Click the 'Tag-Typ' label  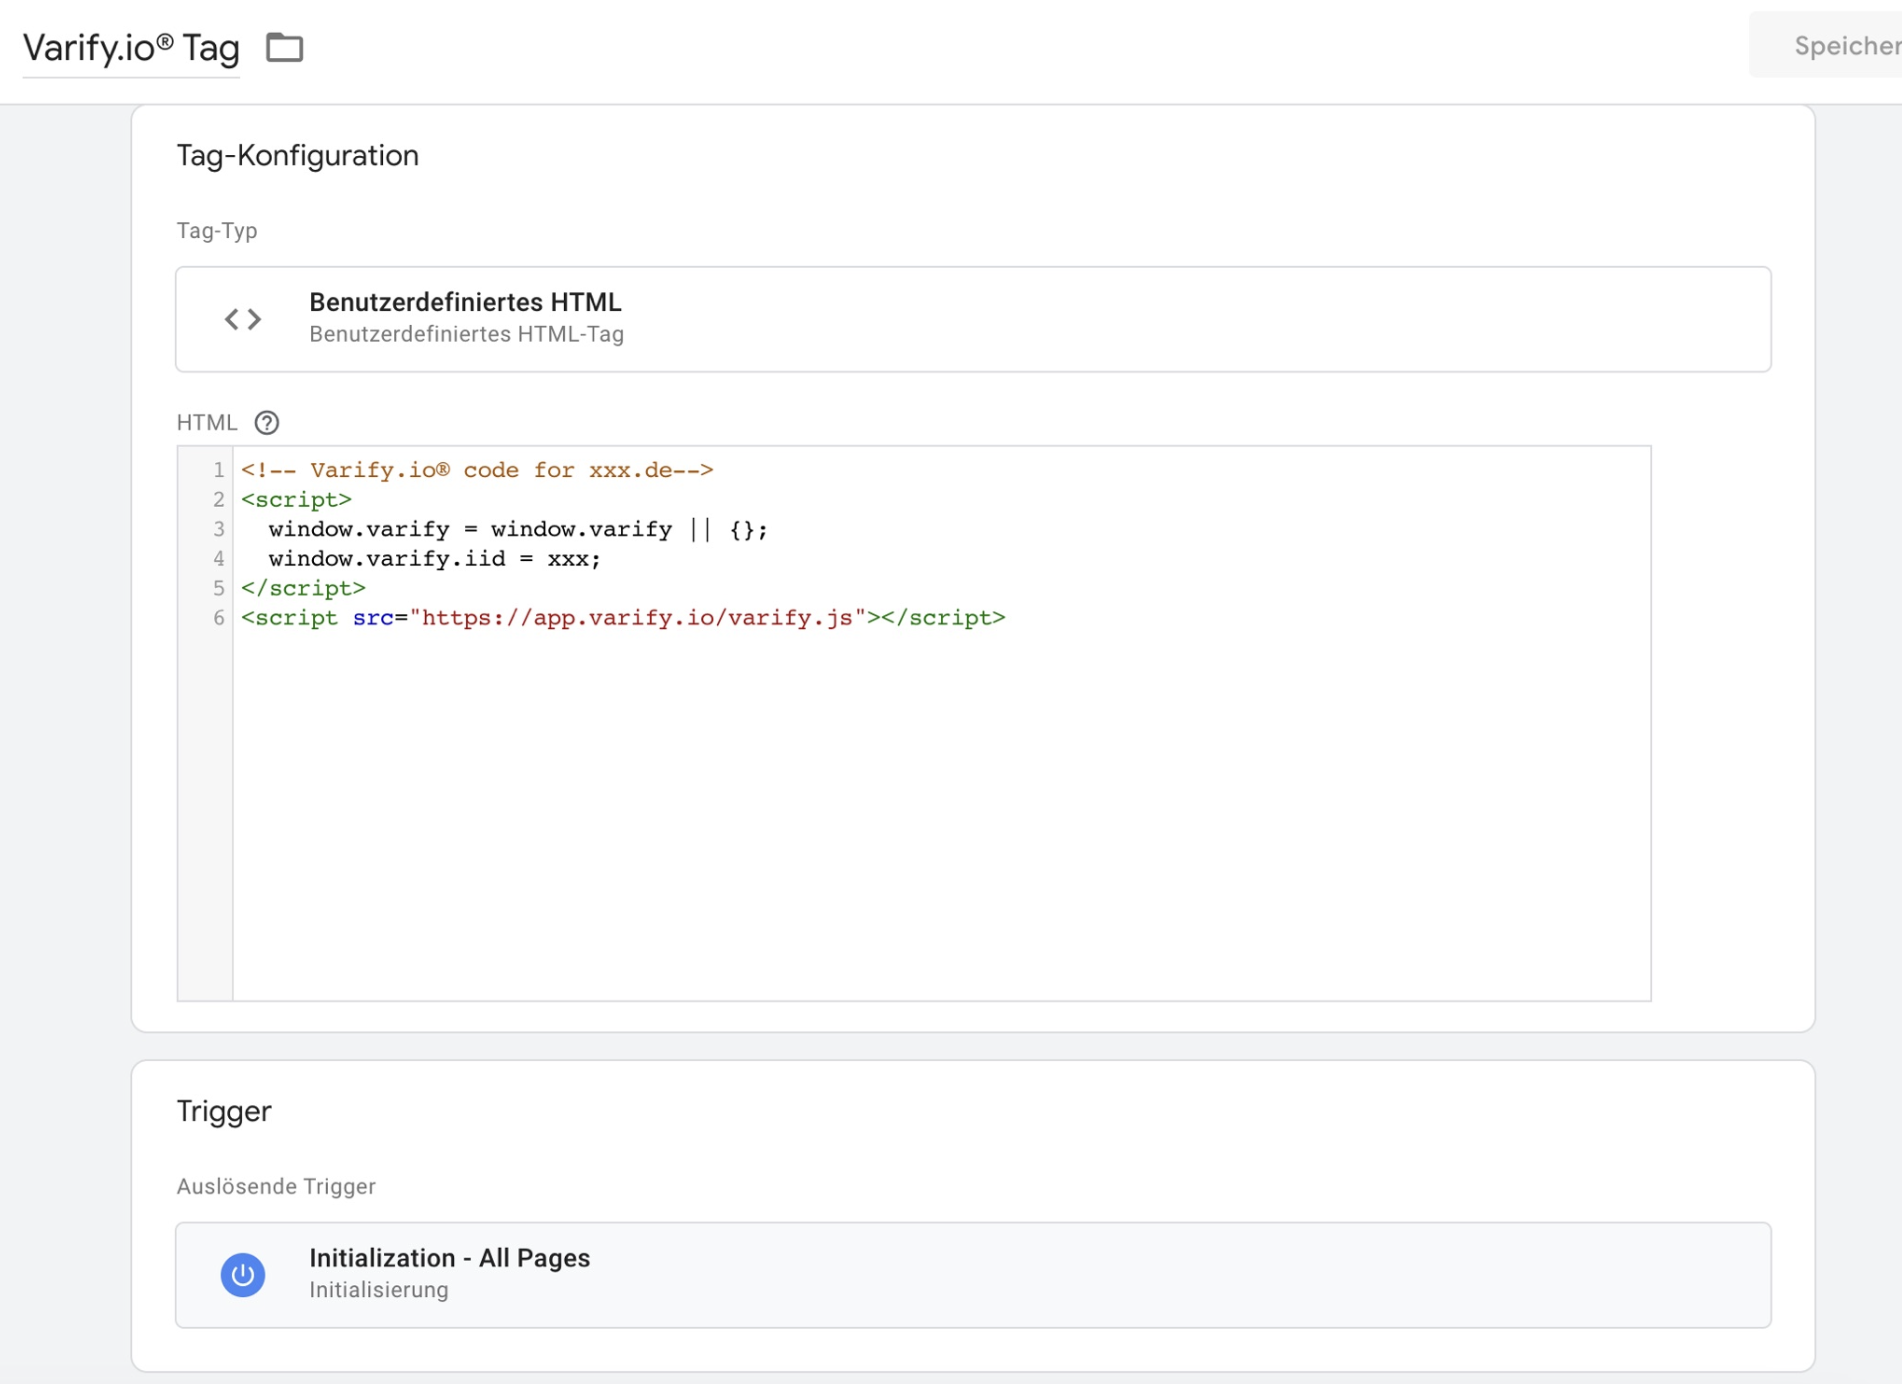[x=217, y=231]
